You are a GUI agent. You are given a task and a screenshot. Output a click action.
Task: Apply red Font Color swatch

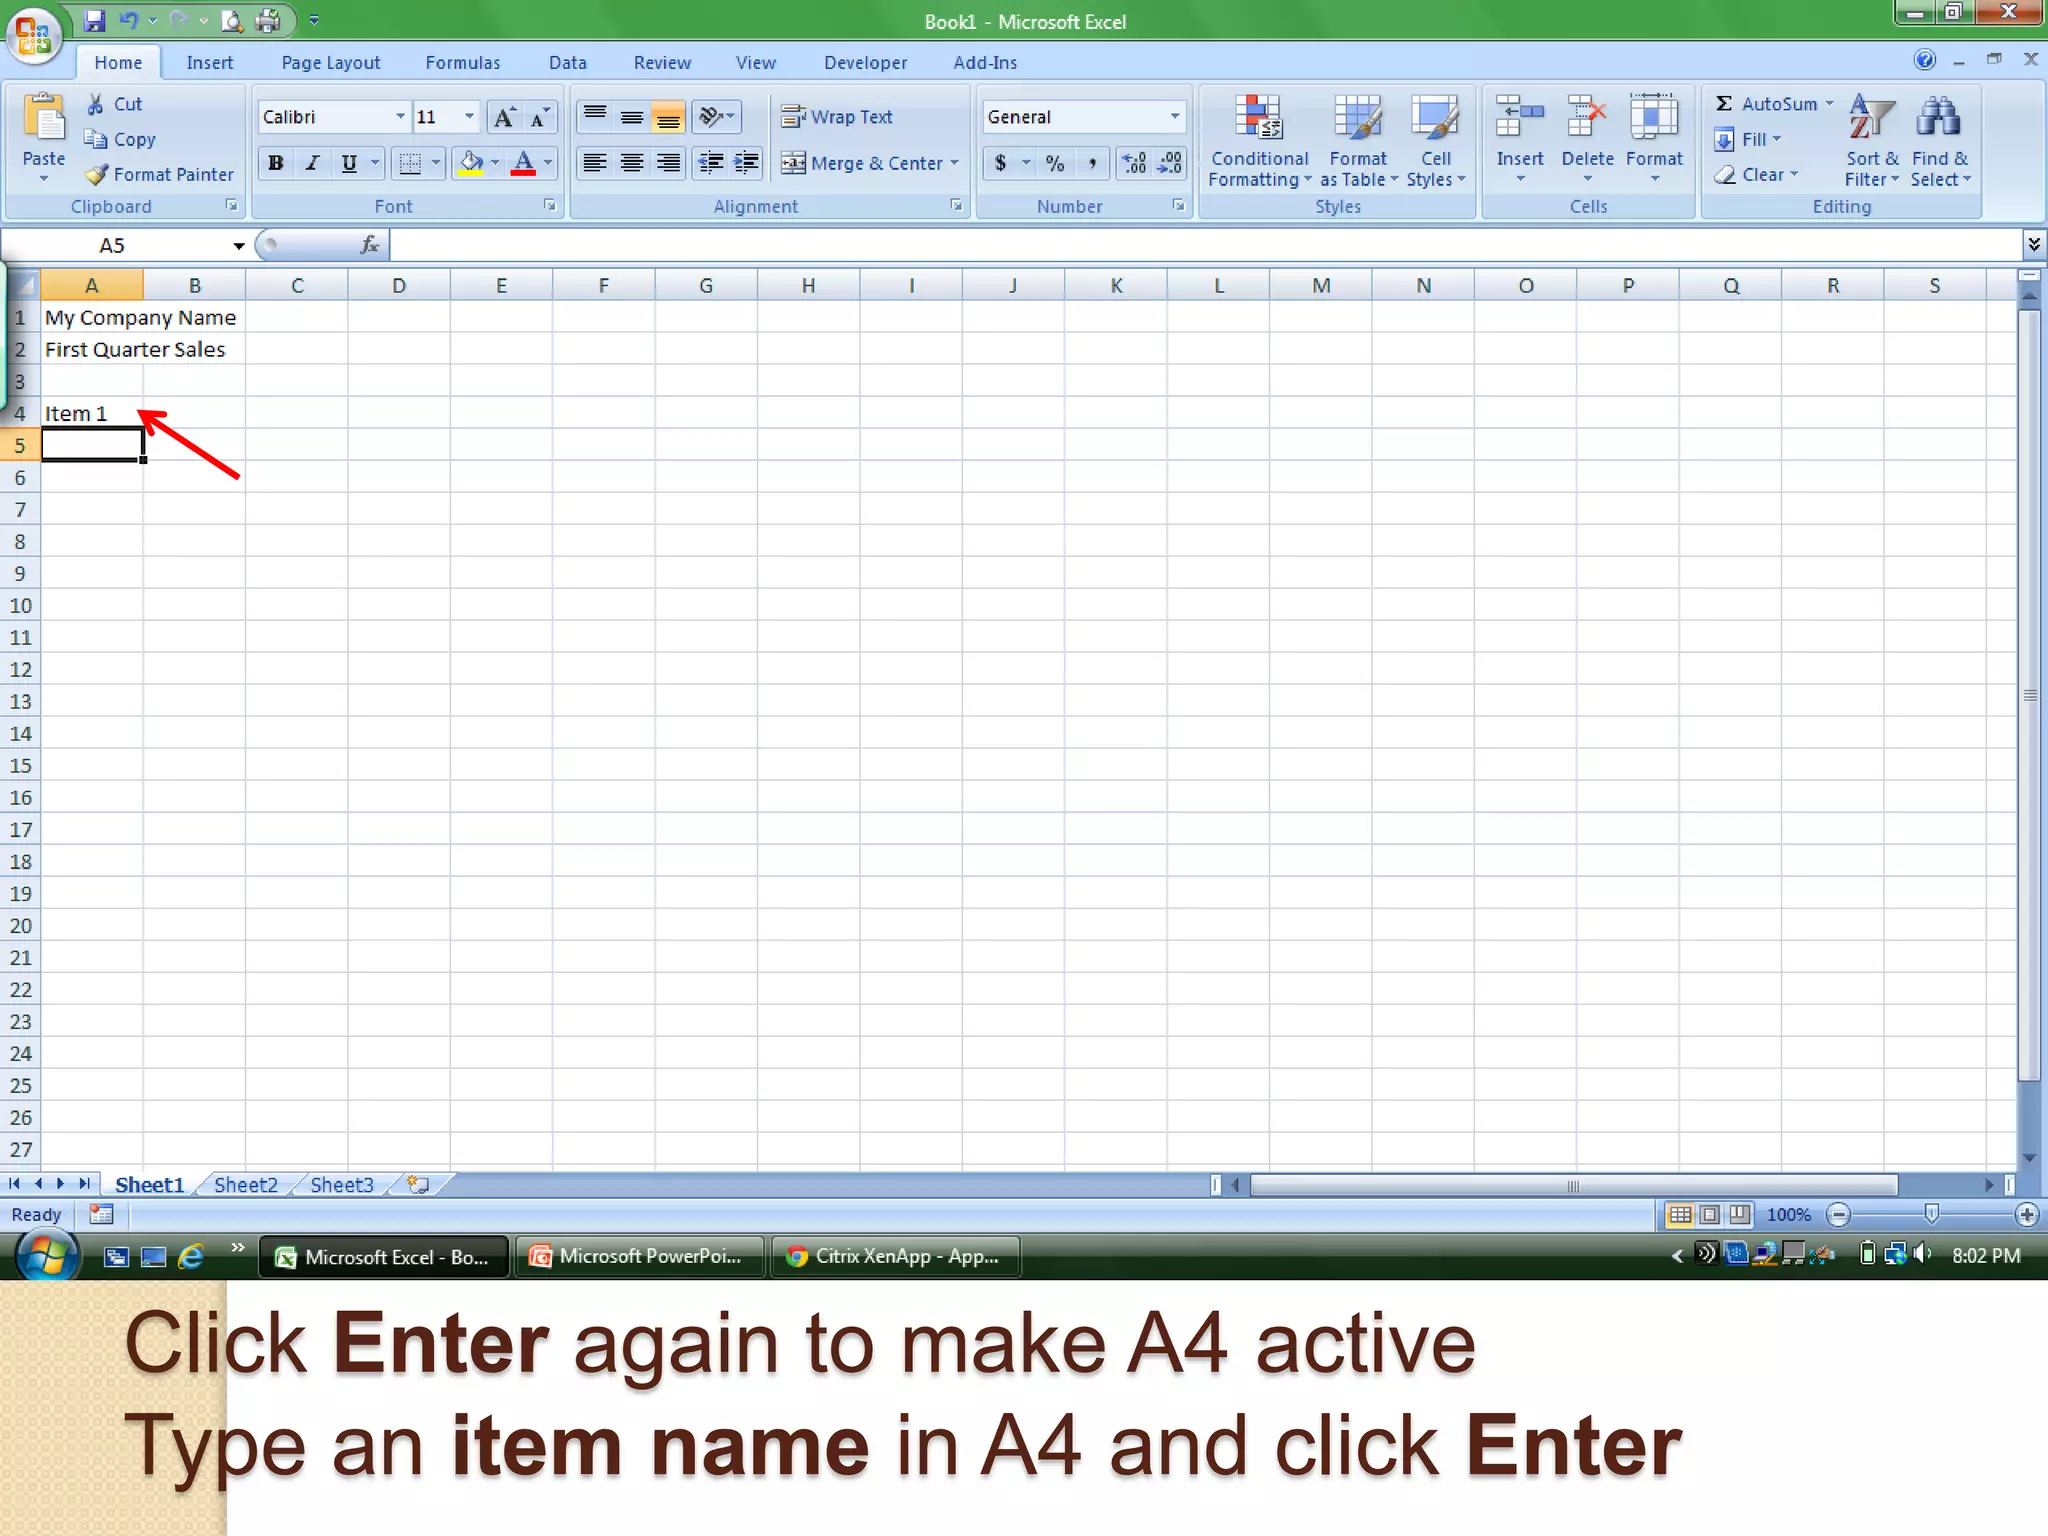click(523, 163)
